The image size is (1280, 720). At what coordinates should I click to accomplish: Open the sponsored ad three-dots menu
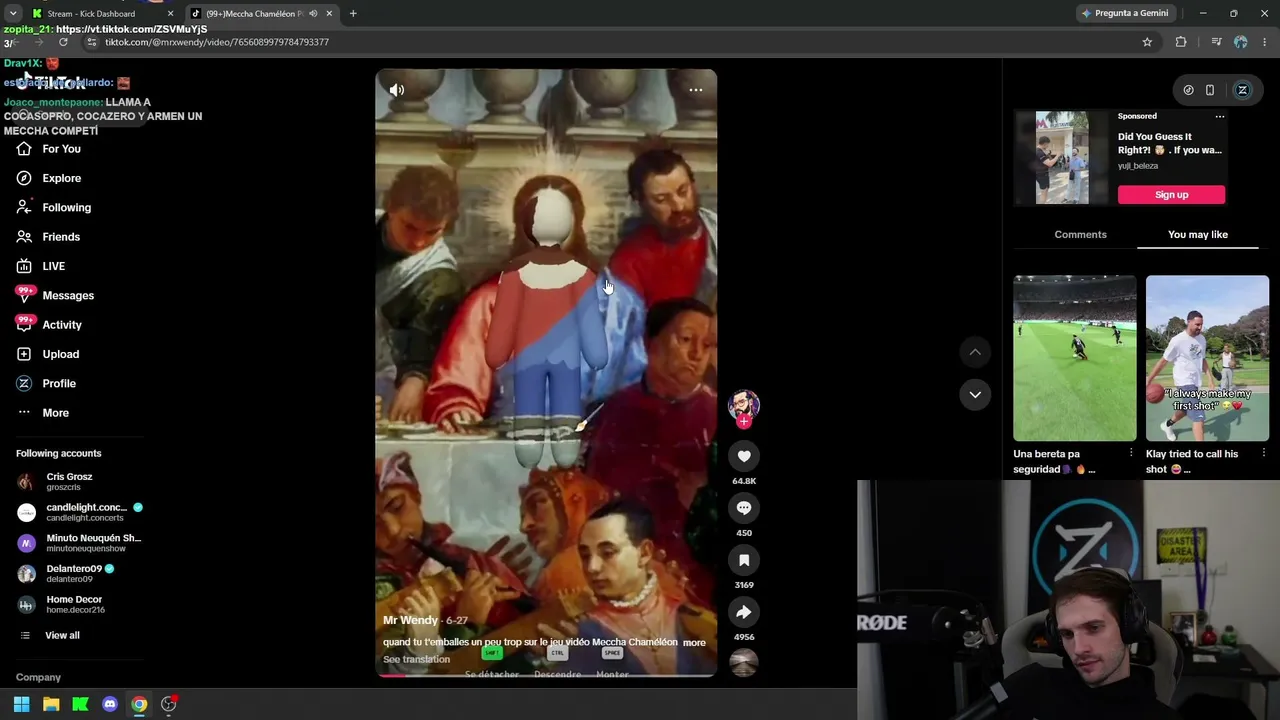point(1219,116)
